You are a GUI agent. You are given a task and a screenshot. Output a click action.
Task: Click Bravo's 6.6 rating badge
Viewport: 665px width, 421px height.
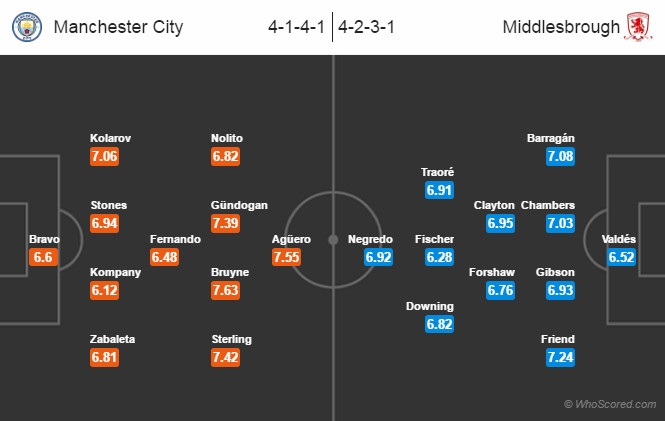coord(42,258)
